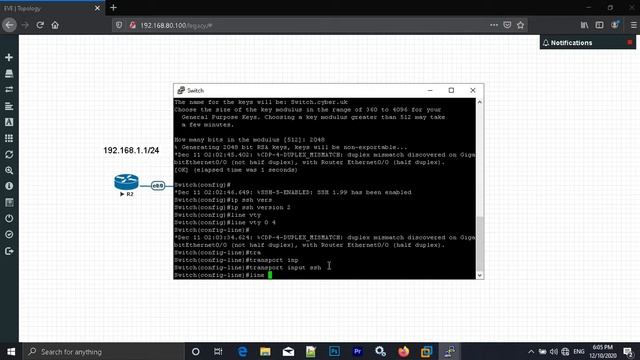Click the terminal scrollbar up arrow
The width and height of the screenshot is (640, 360).
pyautogui.click(x=480, y=102)
